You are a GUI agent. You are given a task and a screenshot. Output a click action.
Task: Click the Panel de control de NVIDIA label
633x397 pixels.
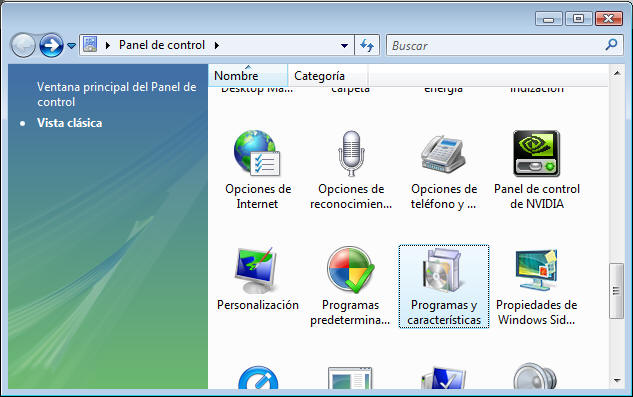(x=537, y=196)
